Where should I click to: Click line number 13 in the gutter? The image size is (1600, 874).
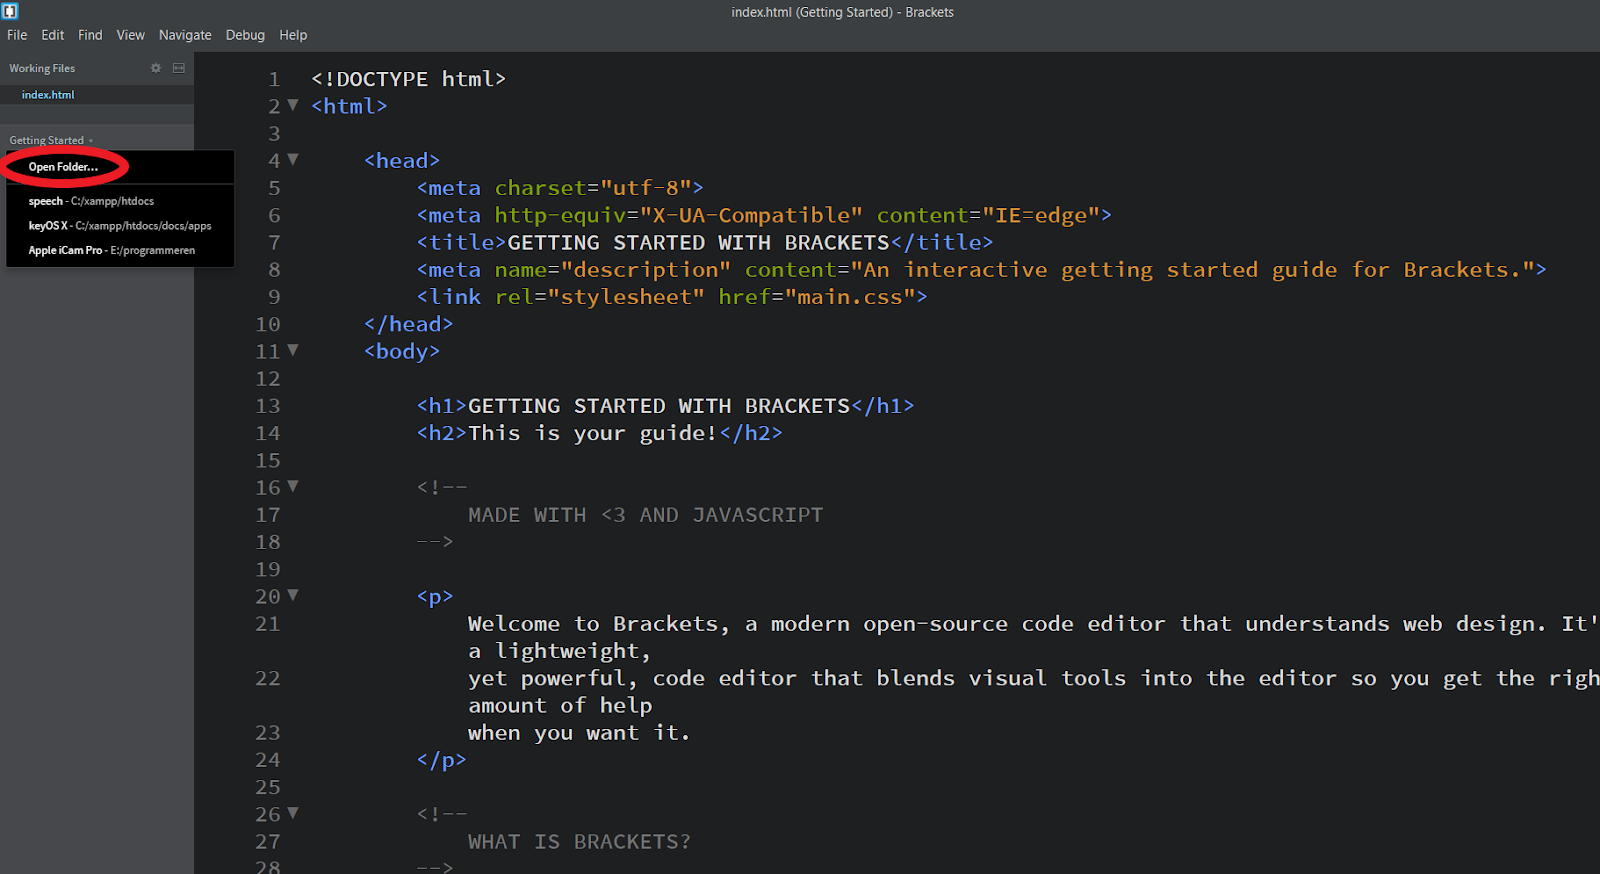tap(268, 406)
